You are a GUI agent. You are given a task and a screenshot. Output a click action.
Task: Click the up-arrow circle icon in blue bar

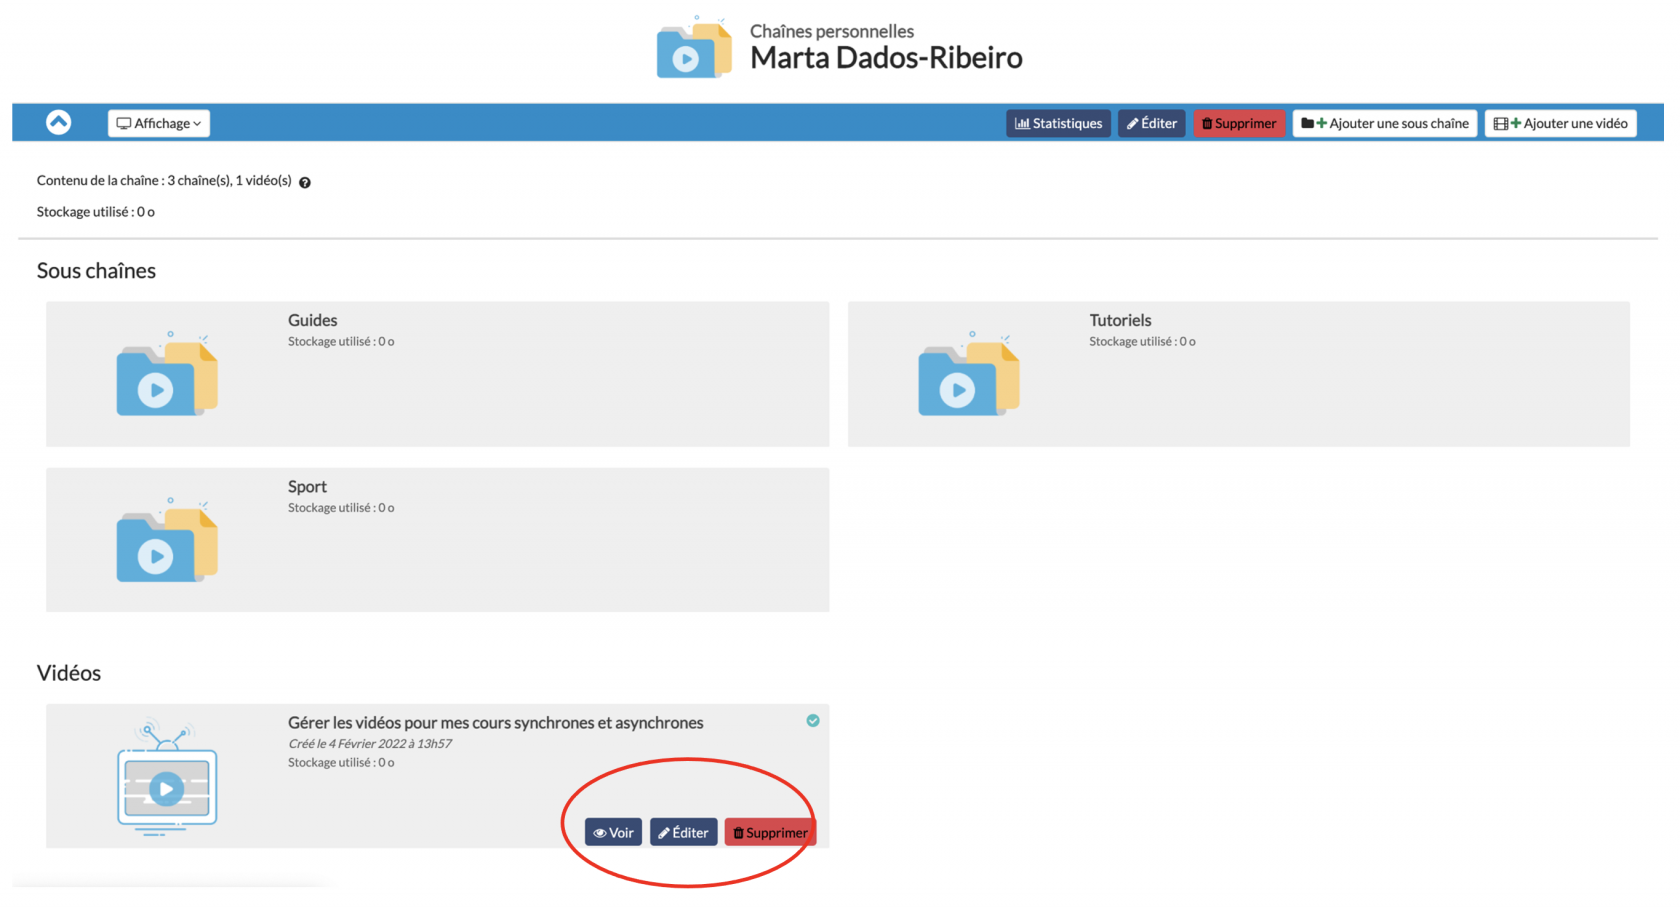point(59,122)
